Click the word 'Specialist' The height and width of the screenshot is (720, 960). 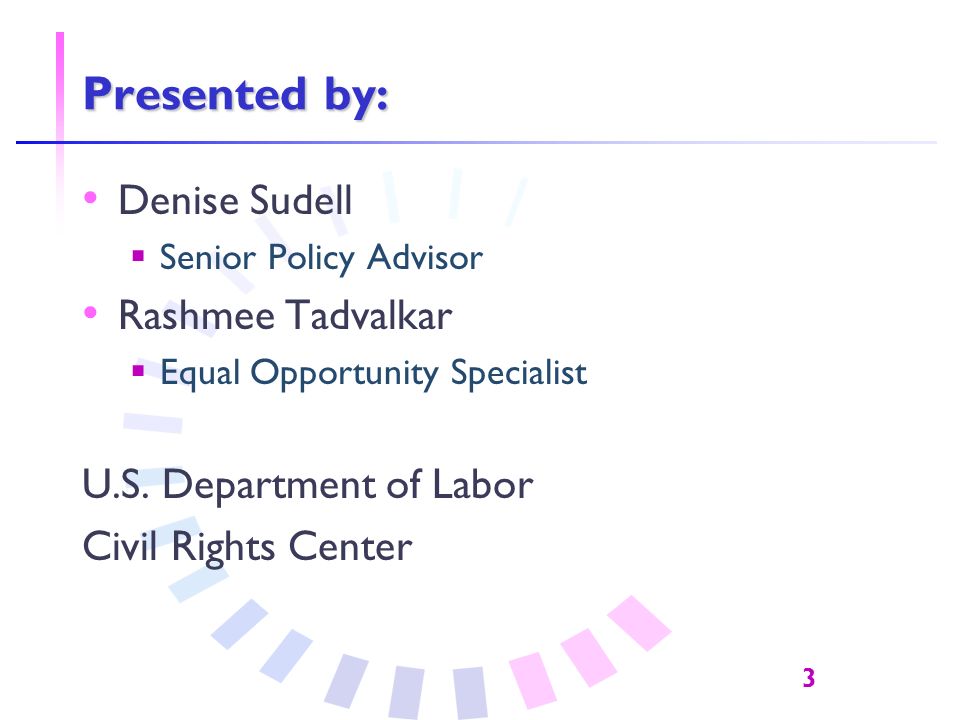point(519,373)
